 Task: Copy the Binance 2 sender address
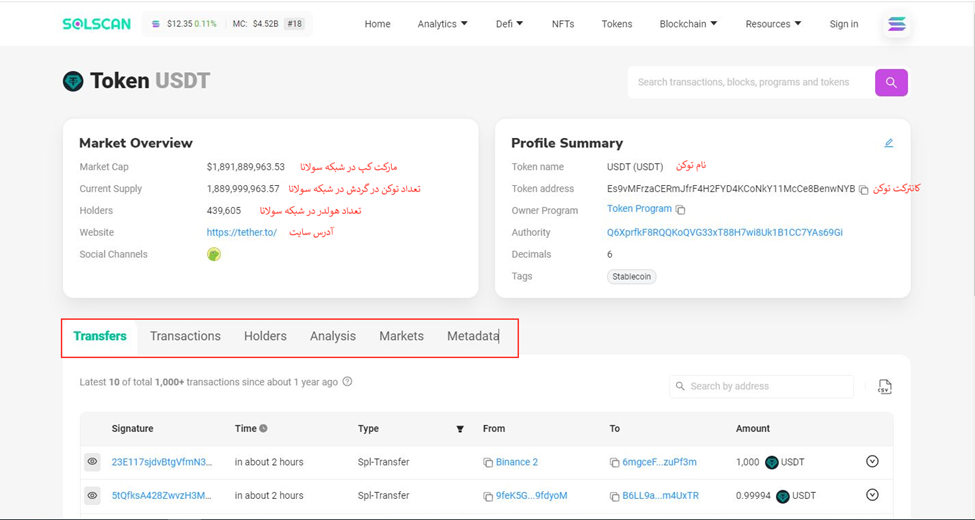pos(488,463)
